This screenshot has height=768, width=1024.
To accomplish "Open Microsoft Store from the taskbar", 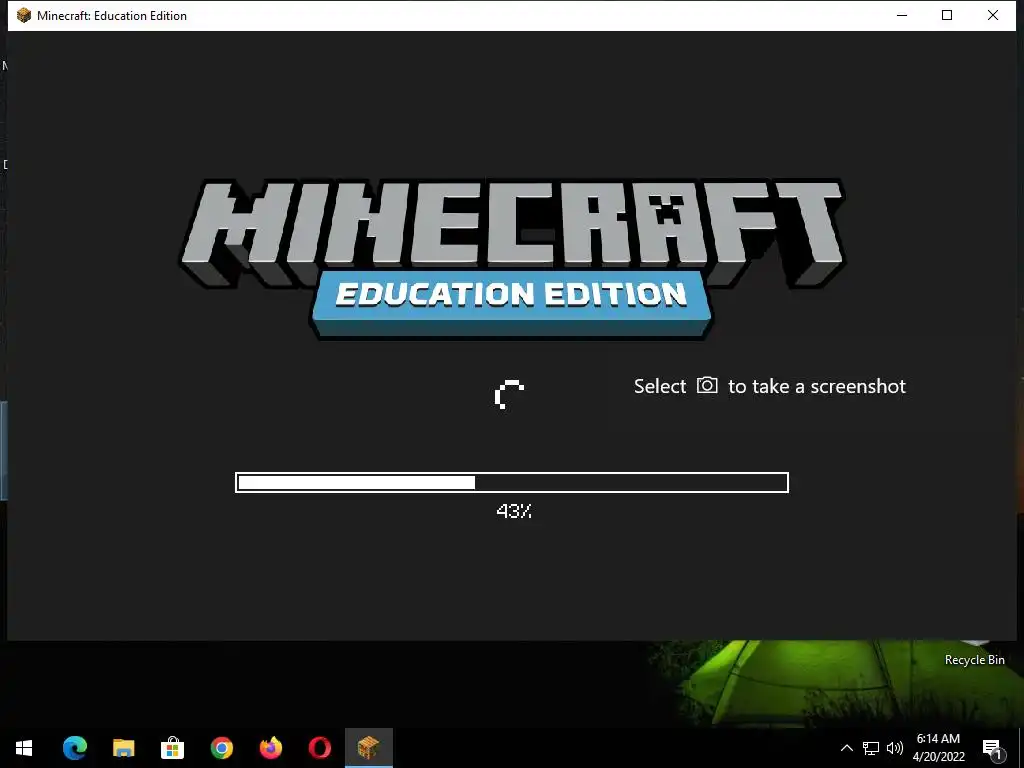I will coord(172,748).
